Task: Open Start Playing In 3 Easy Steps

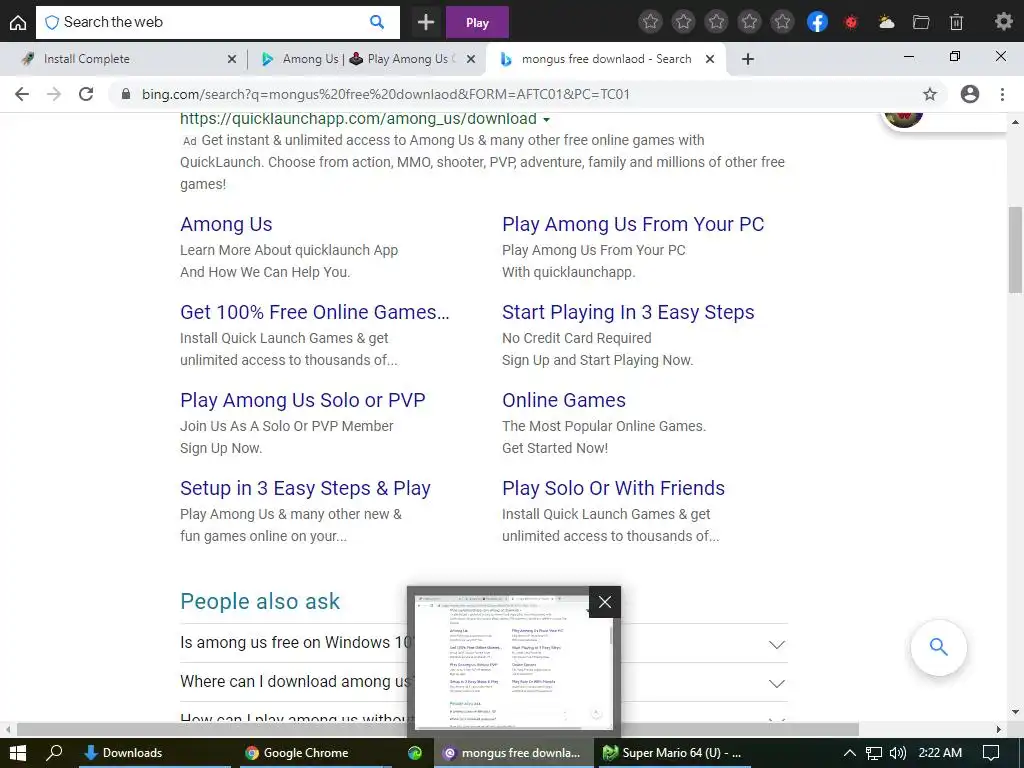Action: [628, 312]
